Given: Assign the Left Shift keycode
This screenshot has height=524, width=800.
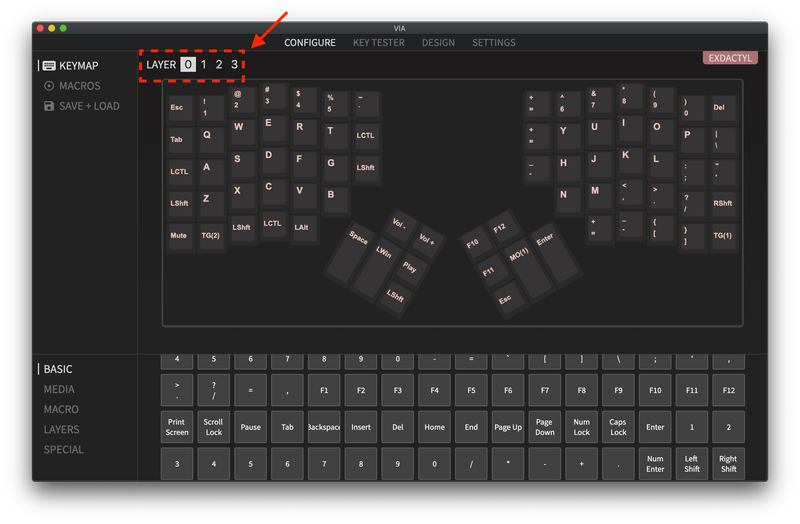Looking at the screenshot, I should [x=692, y=464].
